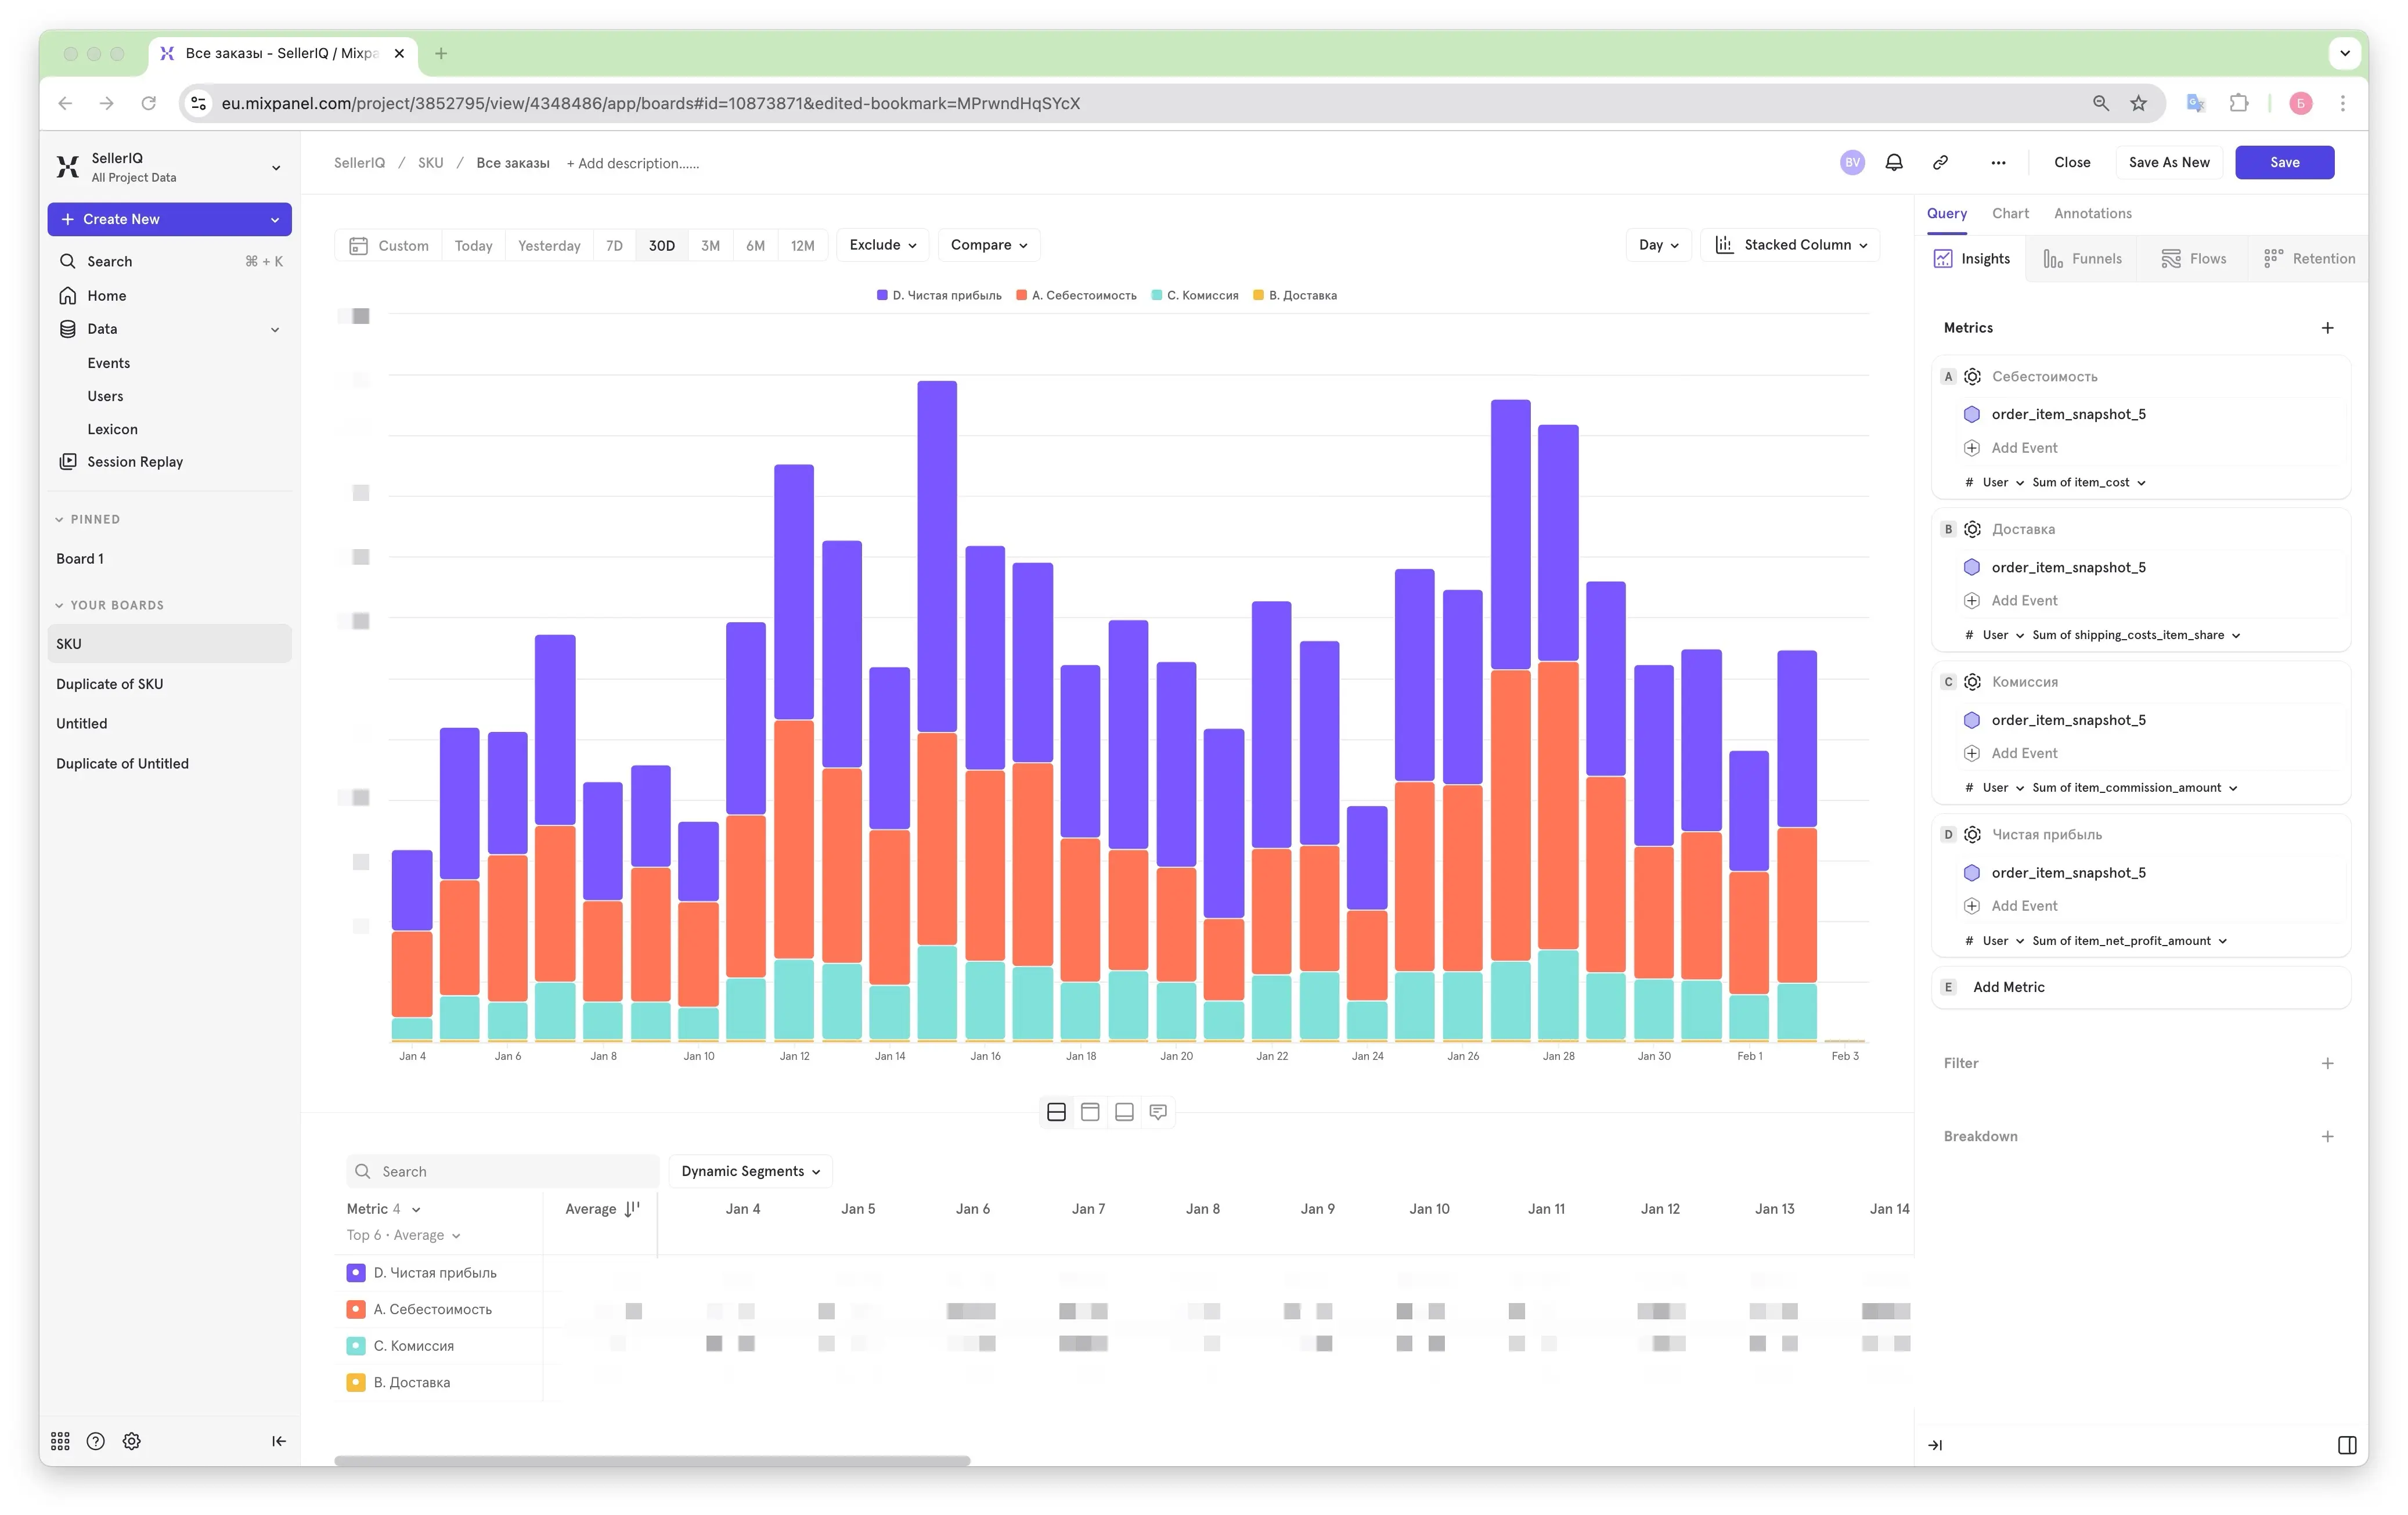Select the Funnels report type

coord(2082,259)
